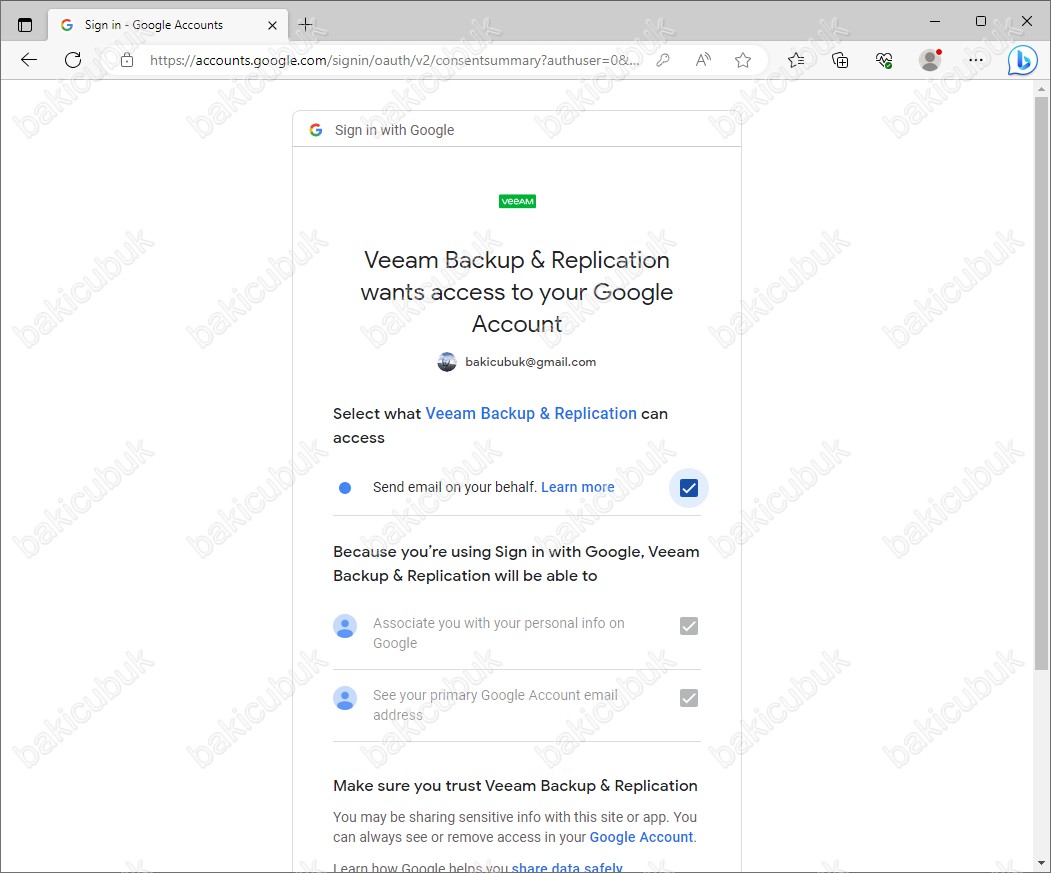The image size is (1051, 873).
Task: Click the address bar URL
Action: coord(394,60)
